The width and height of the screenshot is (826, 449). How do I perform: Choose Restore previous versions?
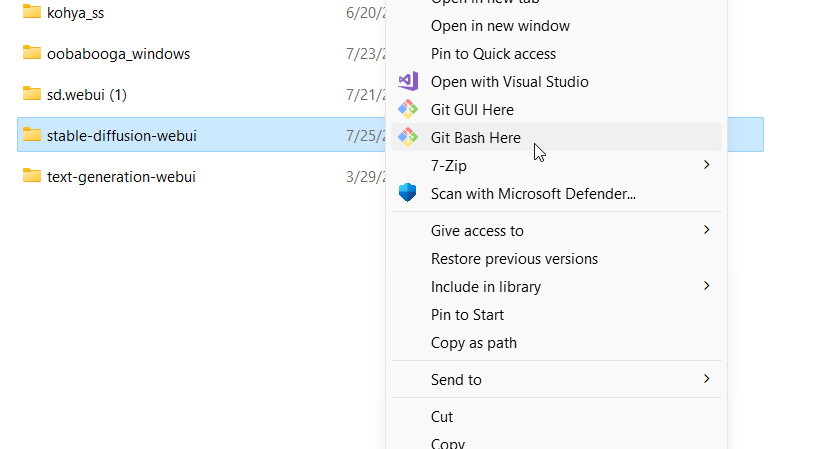click(x=514, y=259)
